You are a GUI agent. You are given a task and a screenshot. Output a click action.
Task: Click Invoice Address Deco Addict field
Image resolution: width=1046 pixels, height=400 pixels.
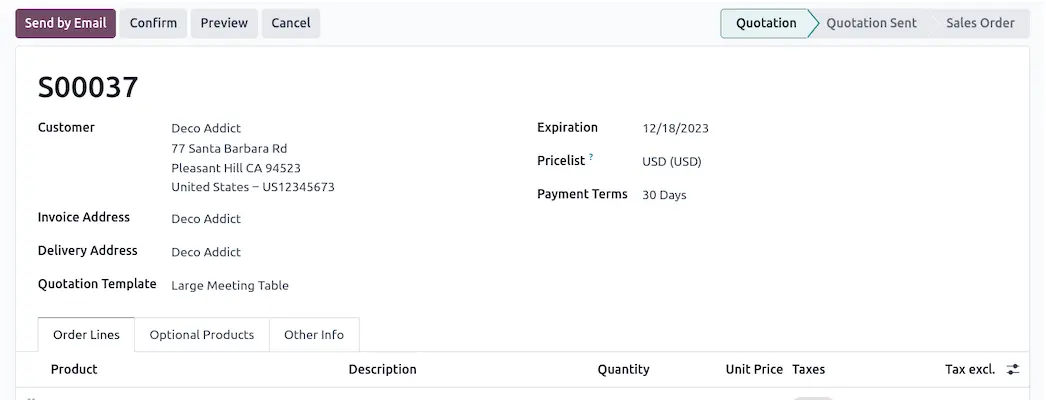(206, 218)
